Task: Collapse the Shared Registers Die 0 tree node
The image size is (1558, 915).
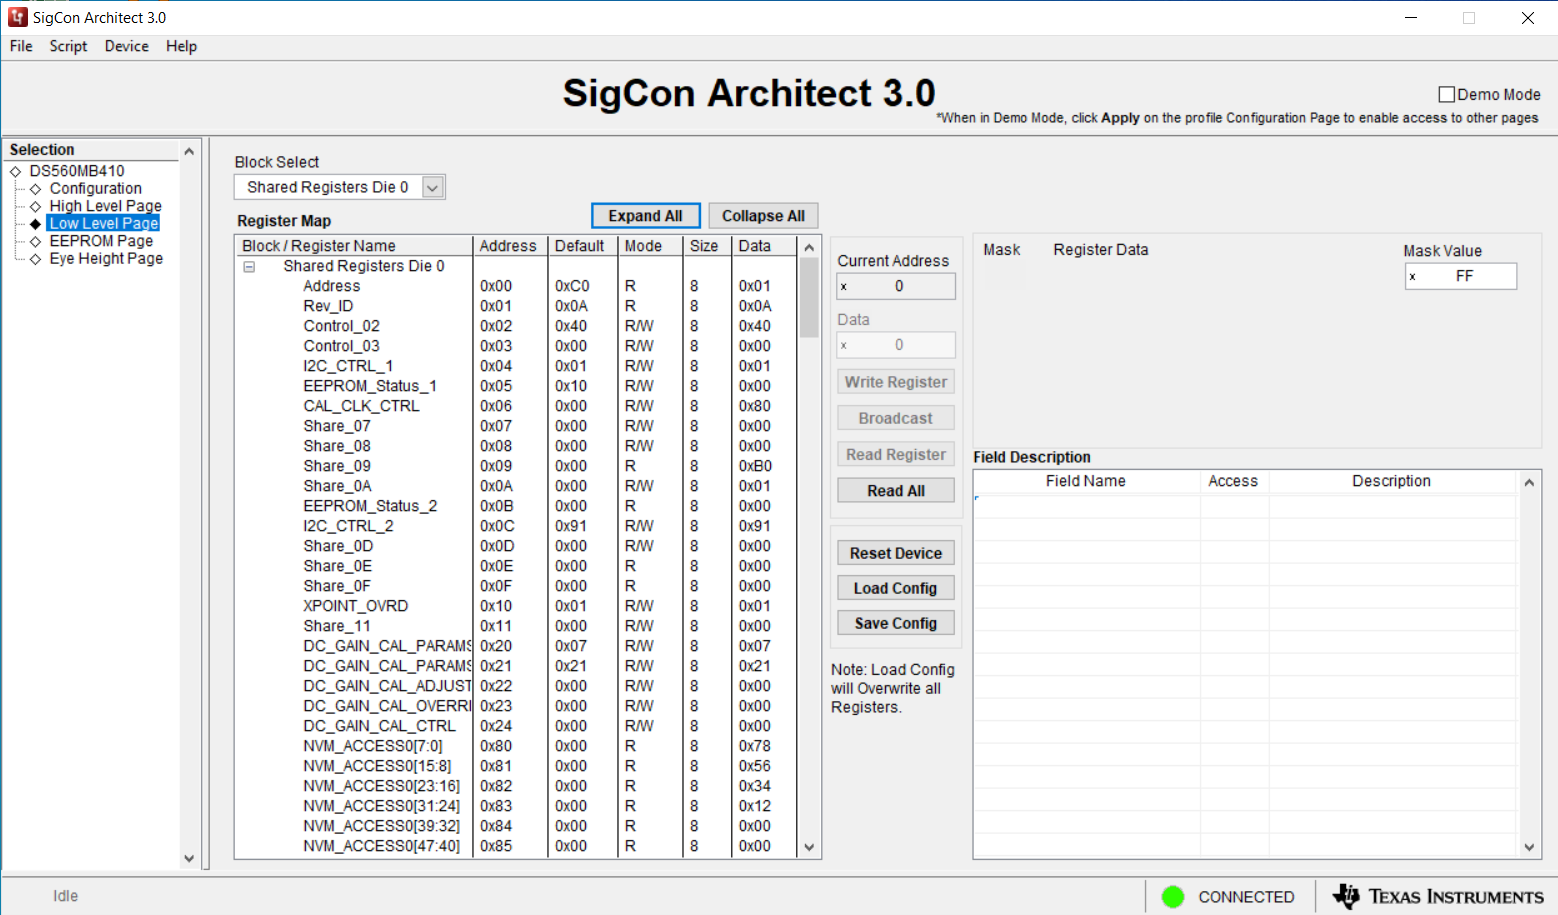Action: [x=249, y=267]
